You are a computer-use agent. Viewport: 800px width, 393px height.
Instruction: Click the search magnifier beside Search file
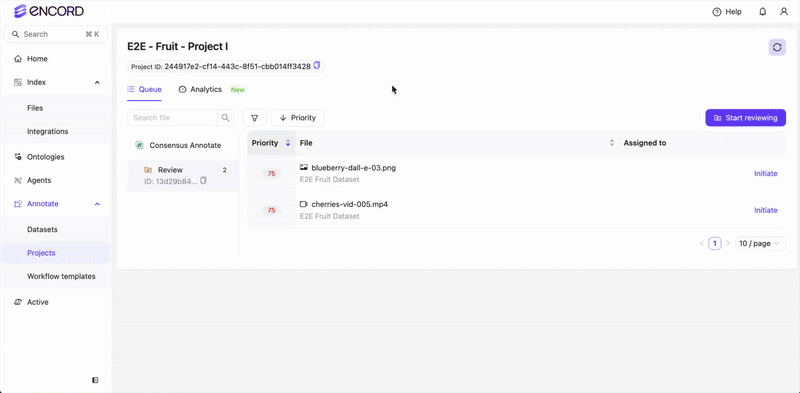pyautogui.click(x=226, y=118)
